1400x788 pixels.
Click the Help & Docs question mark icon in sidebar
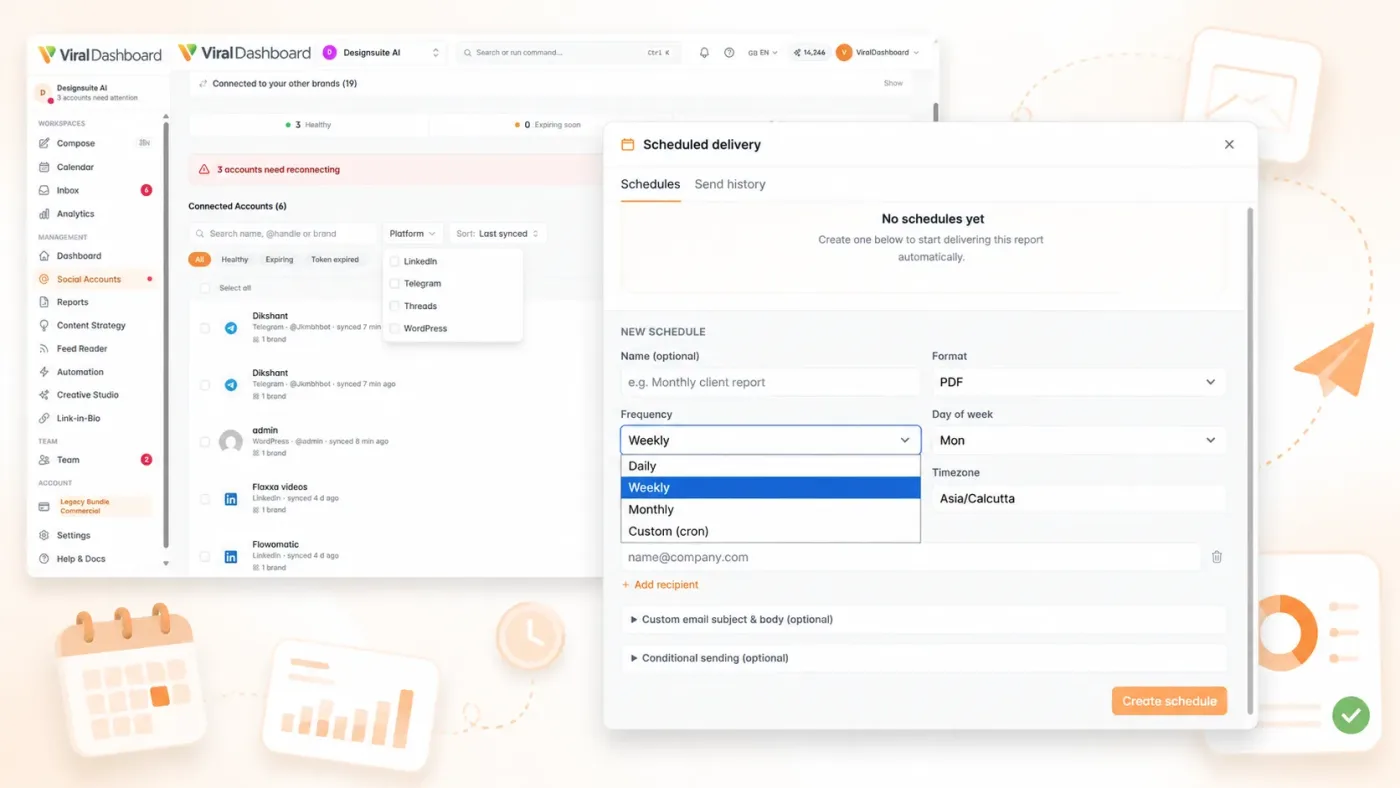(x=44, y=559)
